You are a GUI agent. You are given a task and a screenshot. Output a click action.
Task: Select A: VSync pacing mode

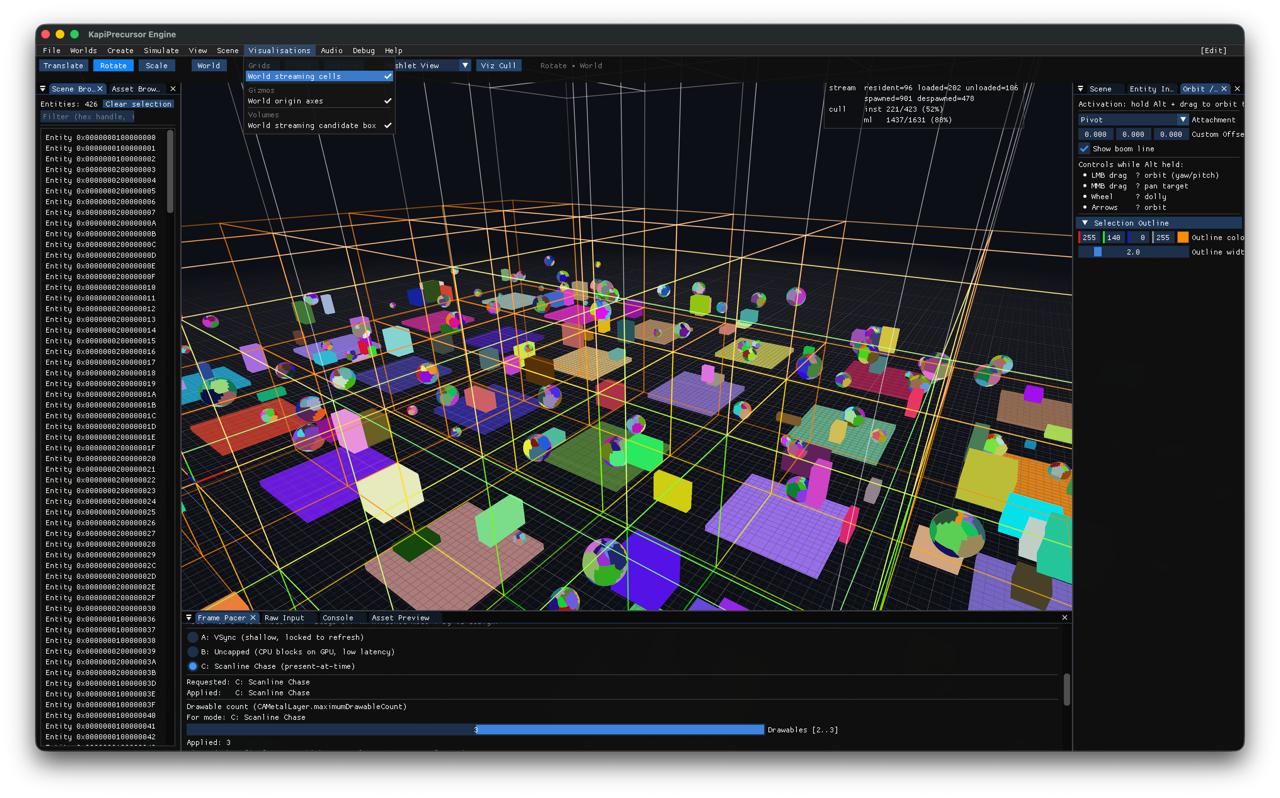193,637
